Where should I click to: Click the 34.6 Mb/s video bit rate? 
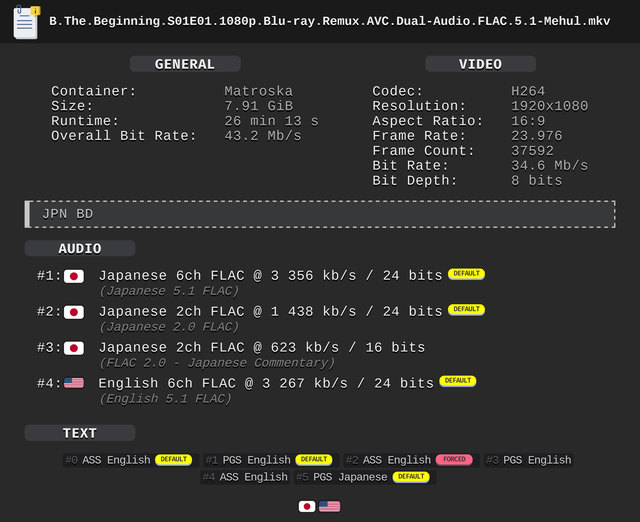549,166
